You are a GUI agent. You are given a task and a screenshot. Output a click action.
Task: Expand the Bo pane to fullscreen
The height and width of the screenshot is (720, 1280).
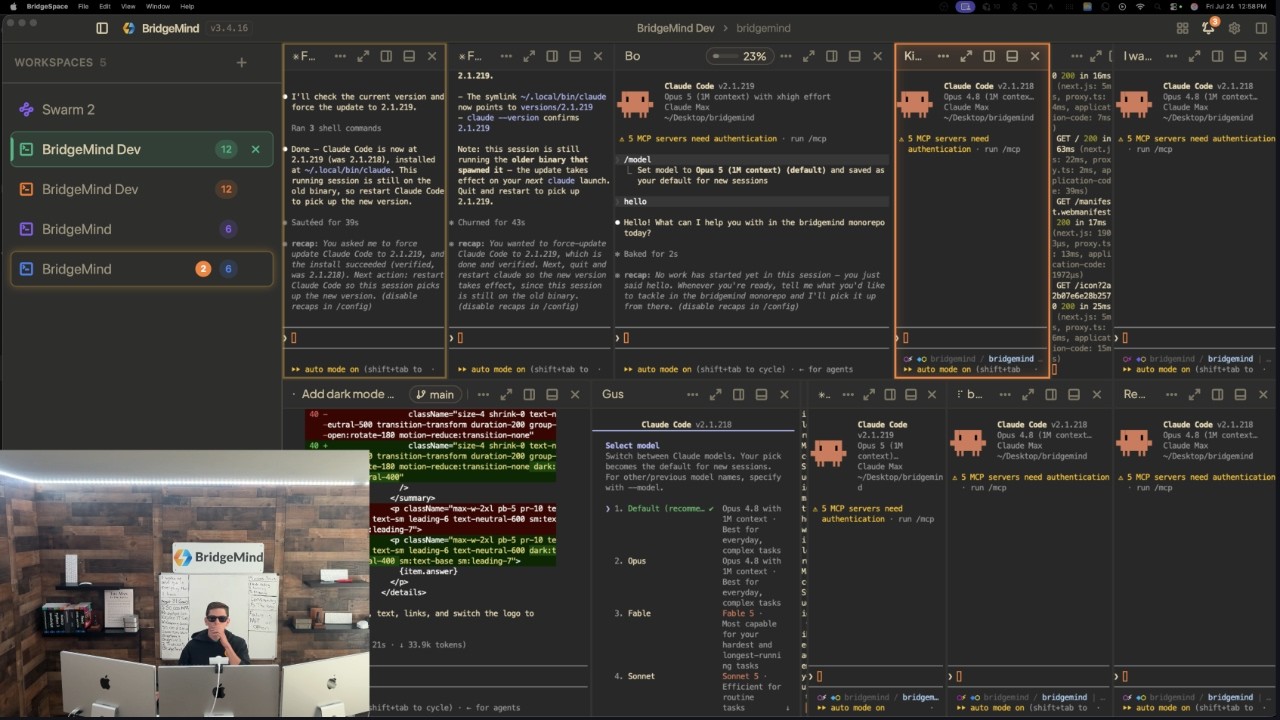pyautogui.click(x=808, y=56)
